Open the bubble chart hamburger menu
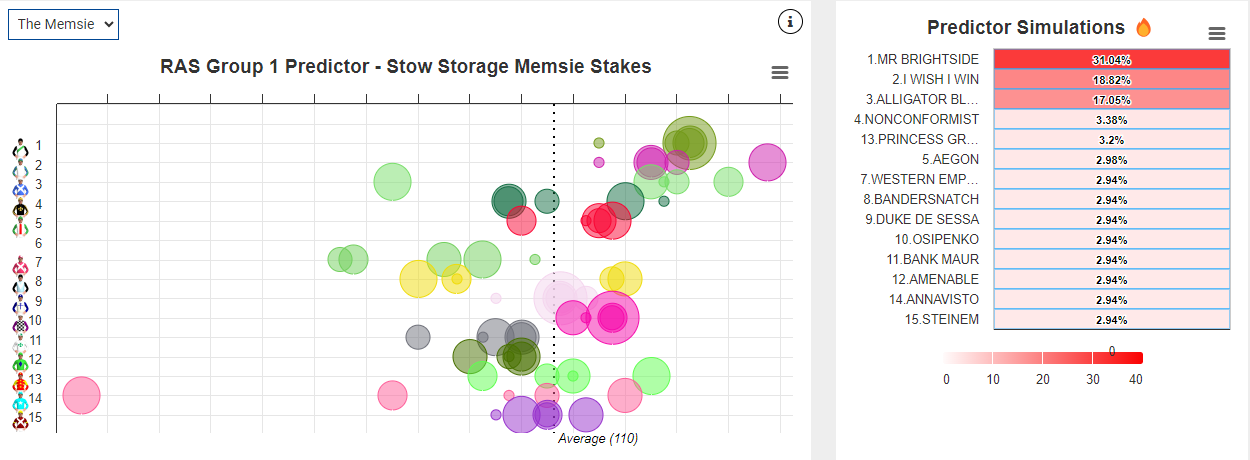Viewport: 1250px width, 460px height. (x=780, y=72)
